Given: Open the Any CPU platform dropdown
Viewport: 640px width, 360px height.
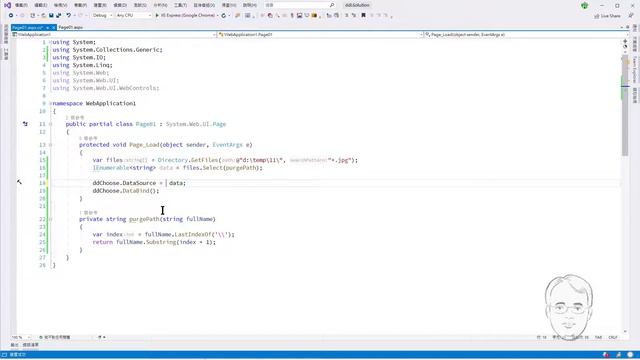Looking at the screenshot, I should pyautogui.click(x=133, y=15).
